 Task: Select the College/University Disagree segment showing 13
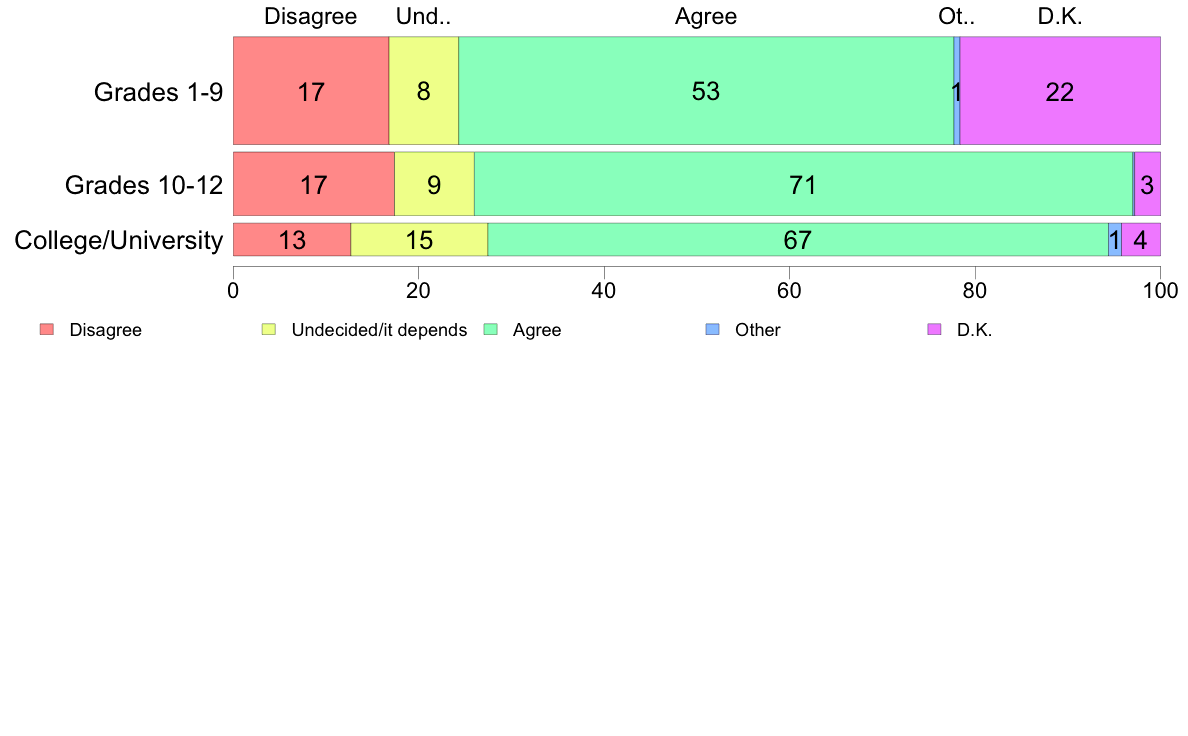pyautogui.click(x=292, y=240)
